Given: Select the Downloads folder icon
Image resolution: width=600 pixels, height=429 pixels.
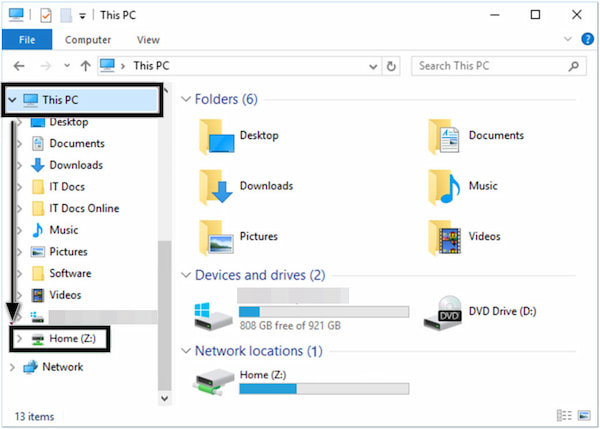Looking at the screenshot, I should 216,187.
